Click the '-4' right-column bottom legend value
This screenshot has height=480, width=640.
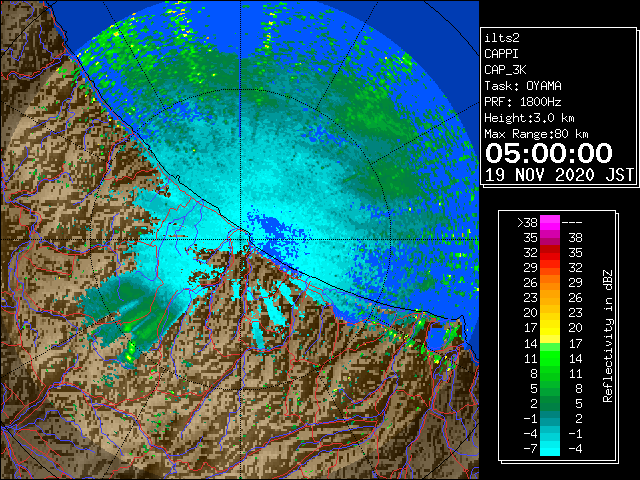pyautogui.click(x=575, y=449)
